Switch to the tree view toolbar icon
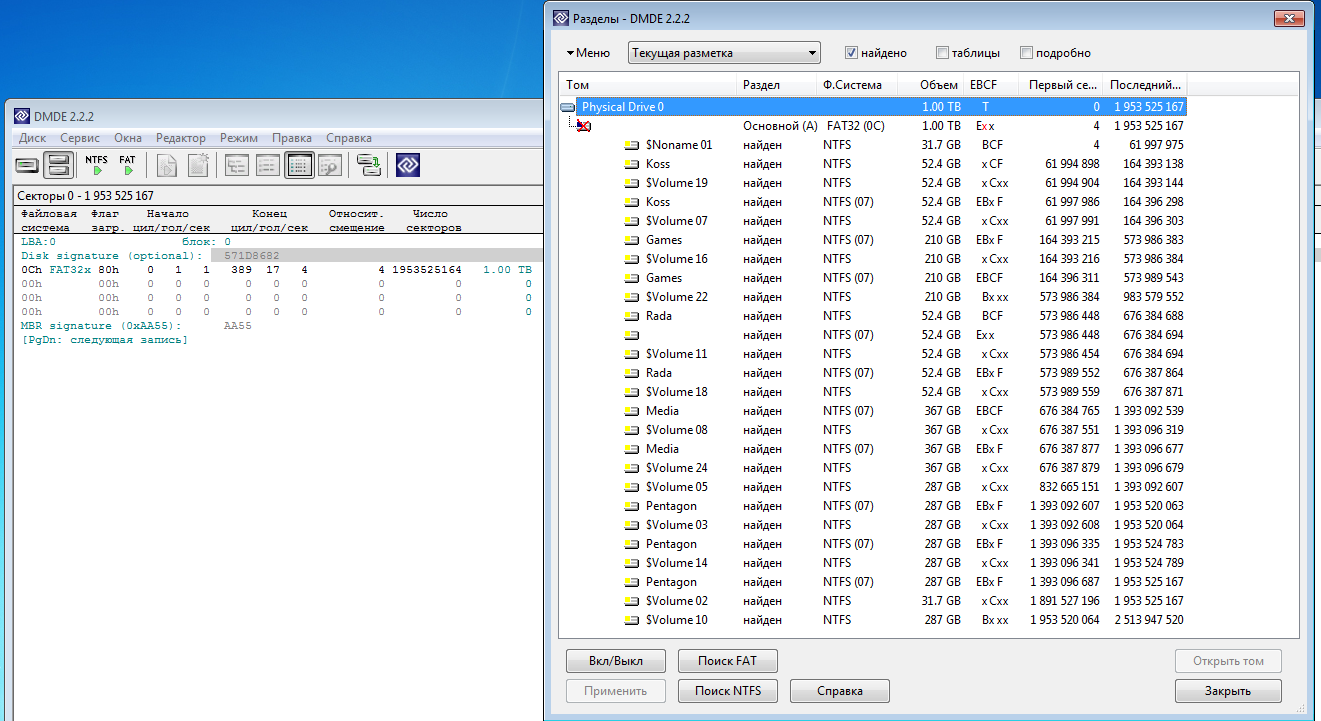Viewport: 1321px width, 721px height. point(237,165)
